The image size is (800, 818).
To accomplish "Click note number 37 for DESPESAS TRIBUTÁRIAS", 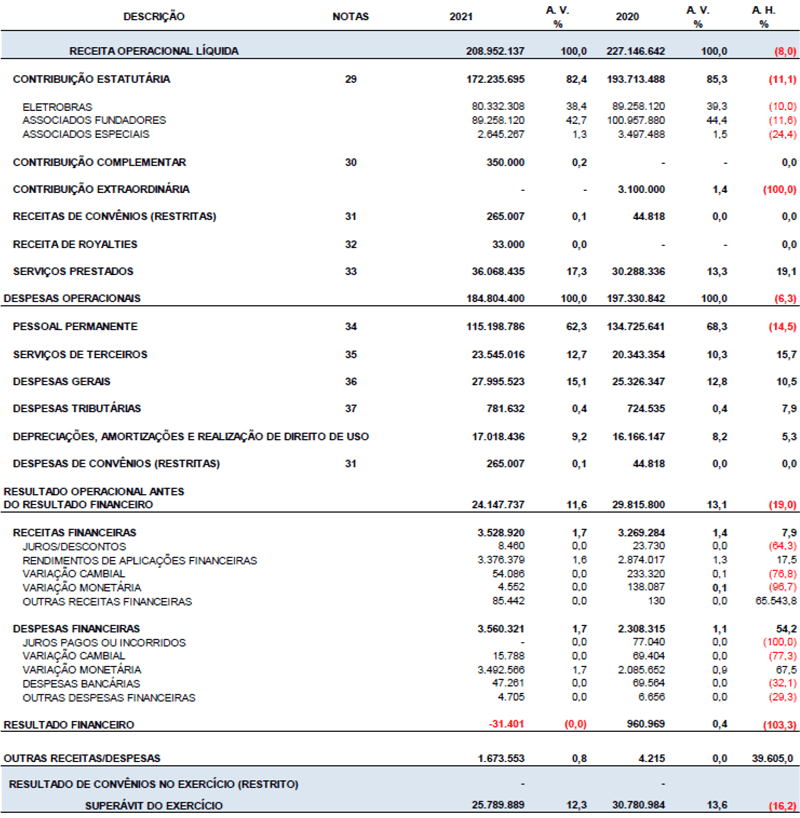I will [x=350, y=408].
